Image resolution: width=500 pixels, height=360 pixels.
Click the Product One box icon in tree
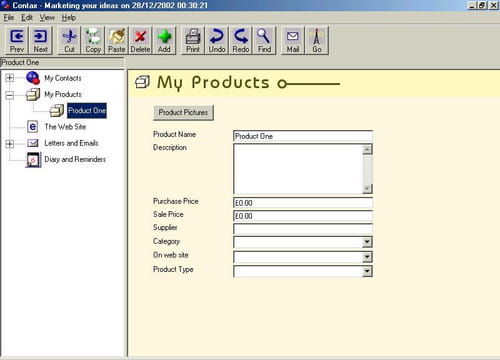[57, 111]
